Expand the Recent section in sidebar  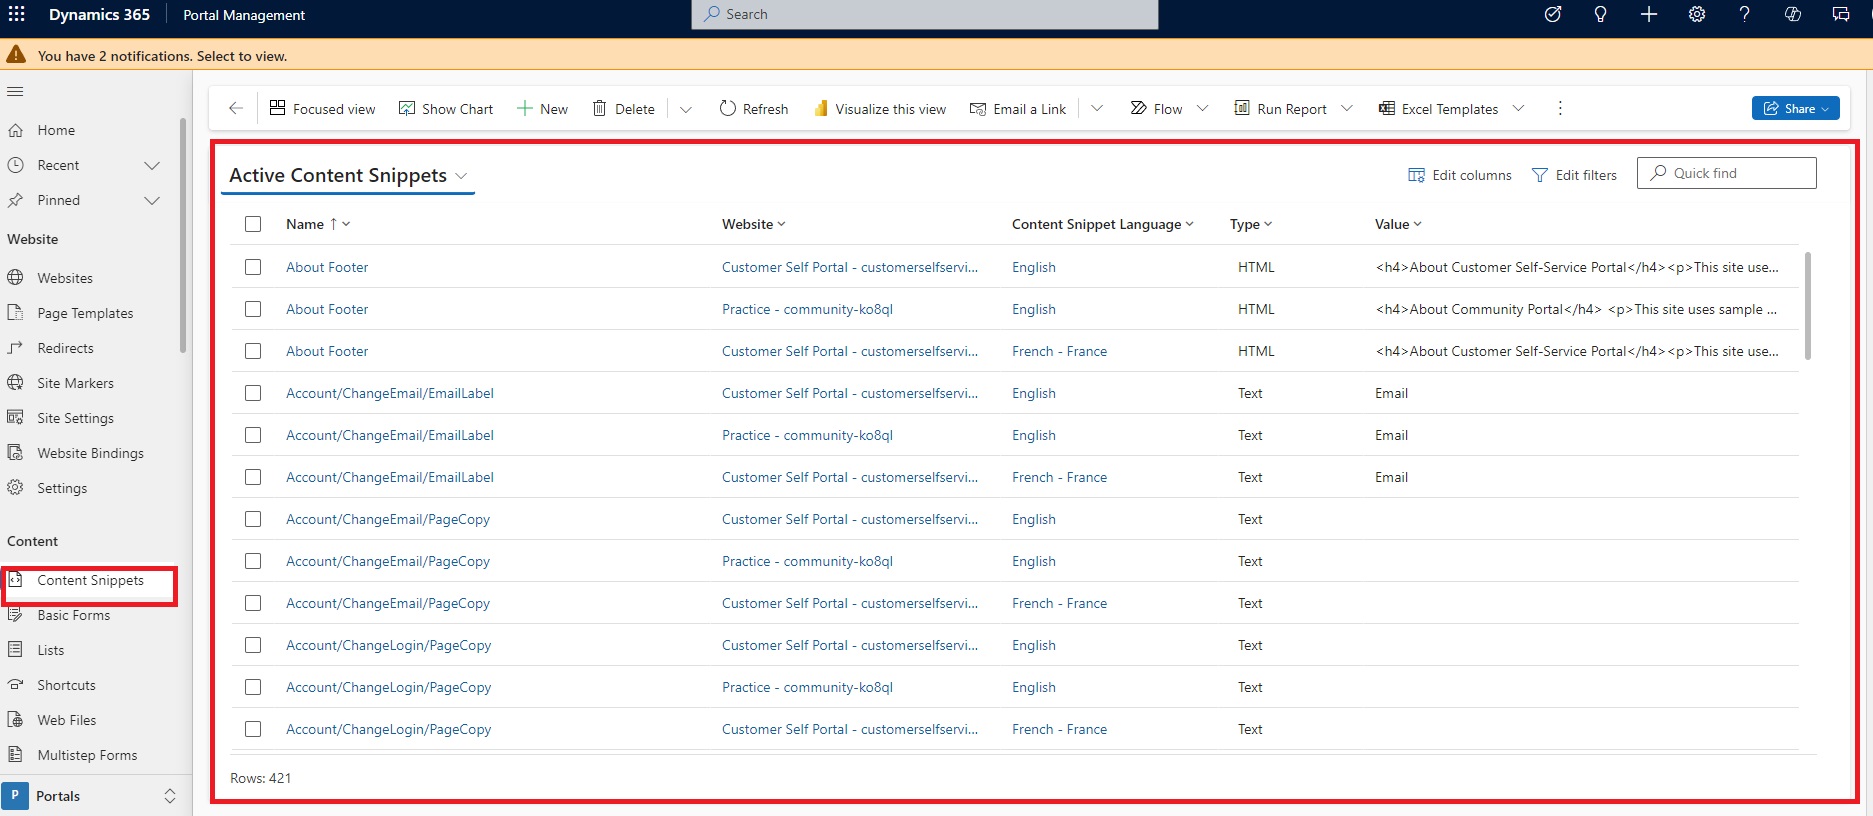152,165
